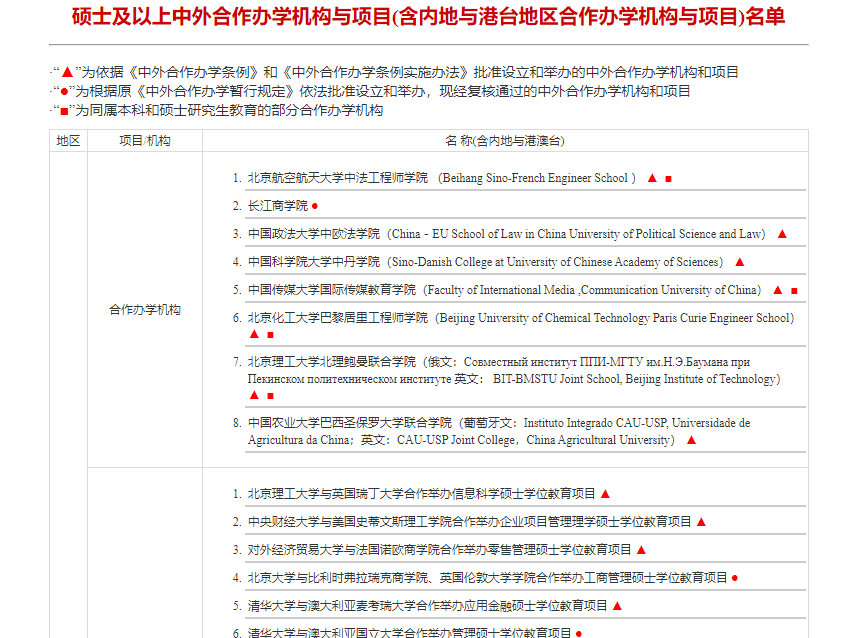Image resolution: width=843 pixels, height=638 pixels.
Task: Click the 地区 column header
Action: pyautogui.click(x=68, y=141)
